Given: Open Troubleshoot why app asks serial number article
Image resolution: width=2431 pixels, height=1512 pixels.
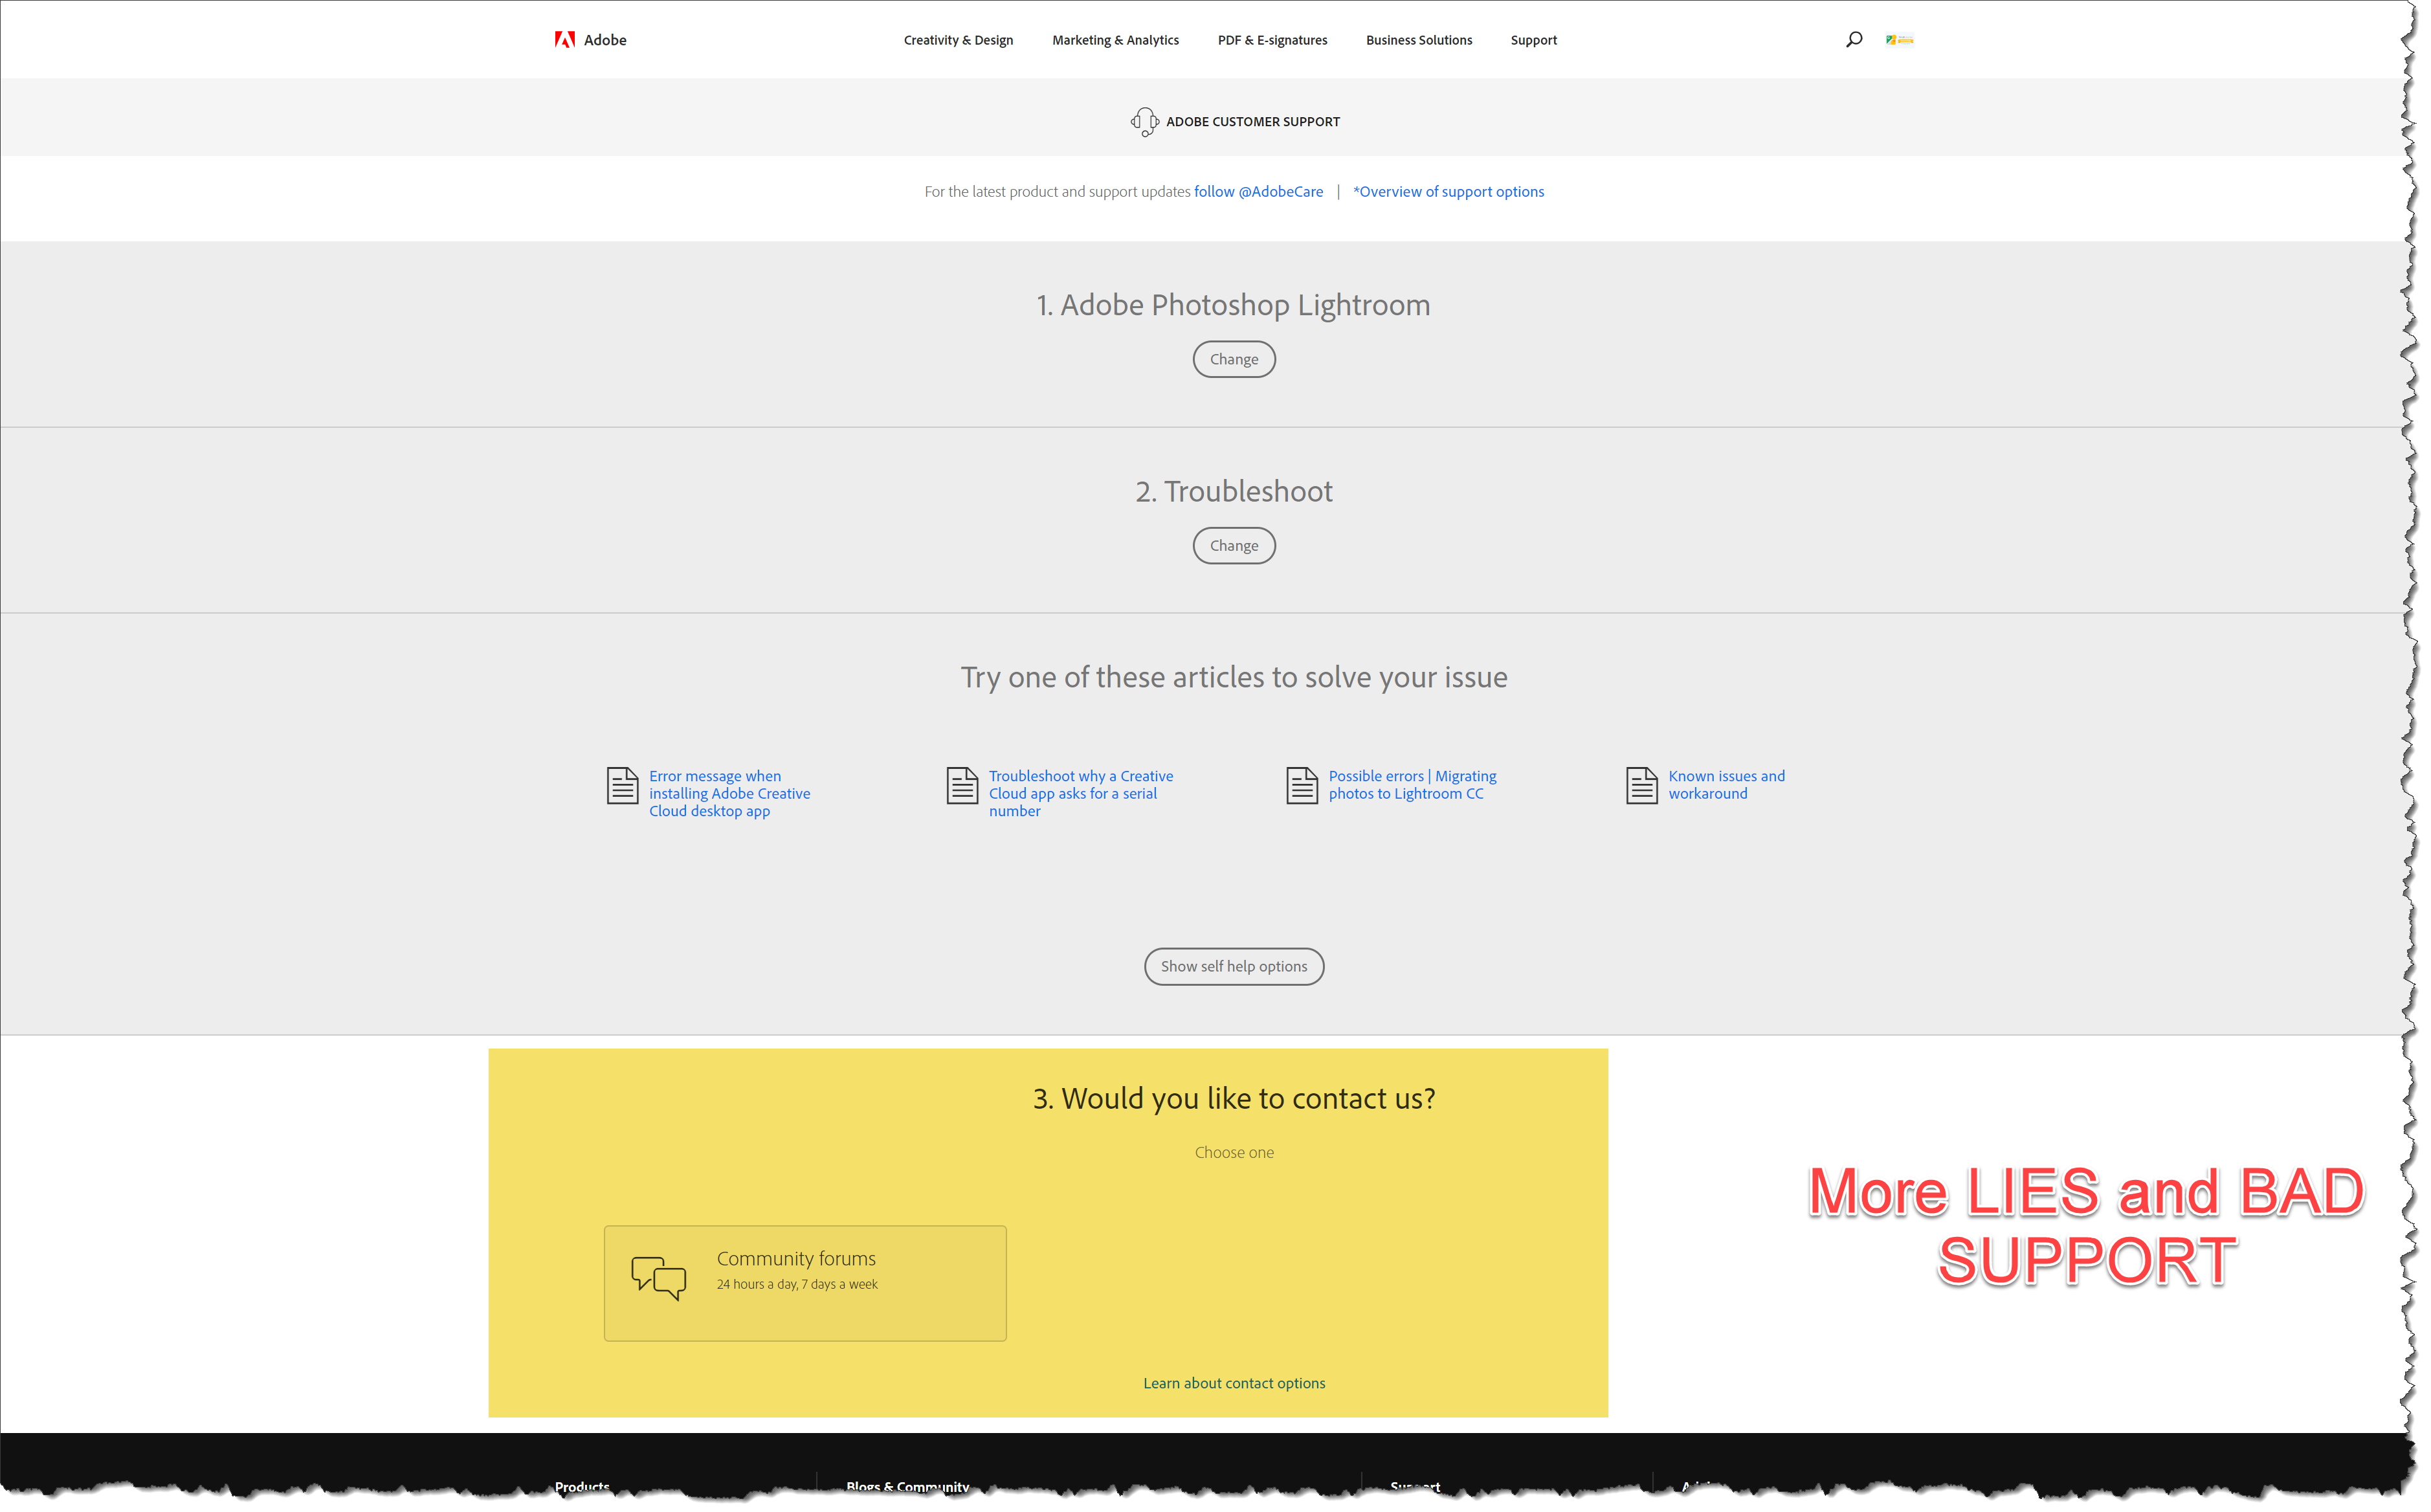Looking at the screenshot, I should click(x=1081, y=793).
